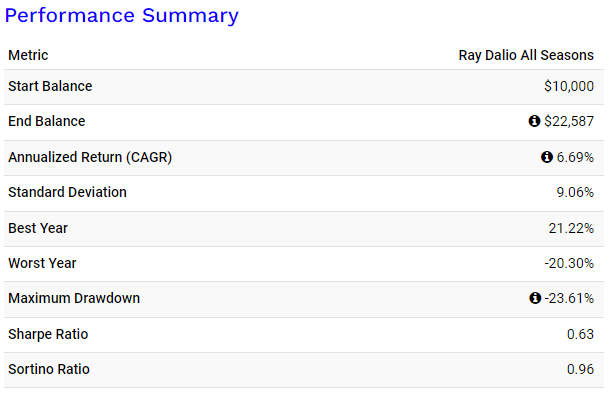
Task: Click the Performance Summary heading
Action: [x=122, y=16]
